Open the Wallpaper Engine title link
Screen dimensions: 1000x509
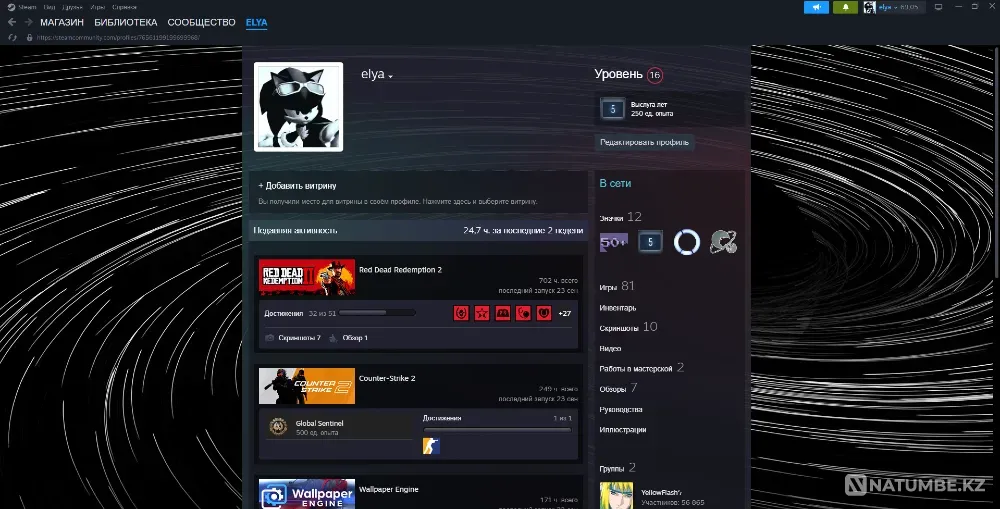(x=388, y=489)
